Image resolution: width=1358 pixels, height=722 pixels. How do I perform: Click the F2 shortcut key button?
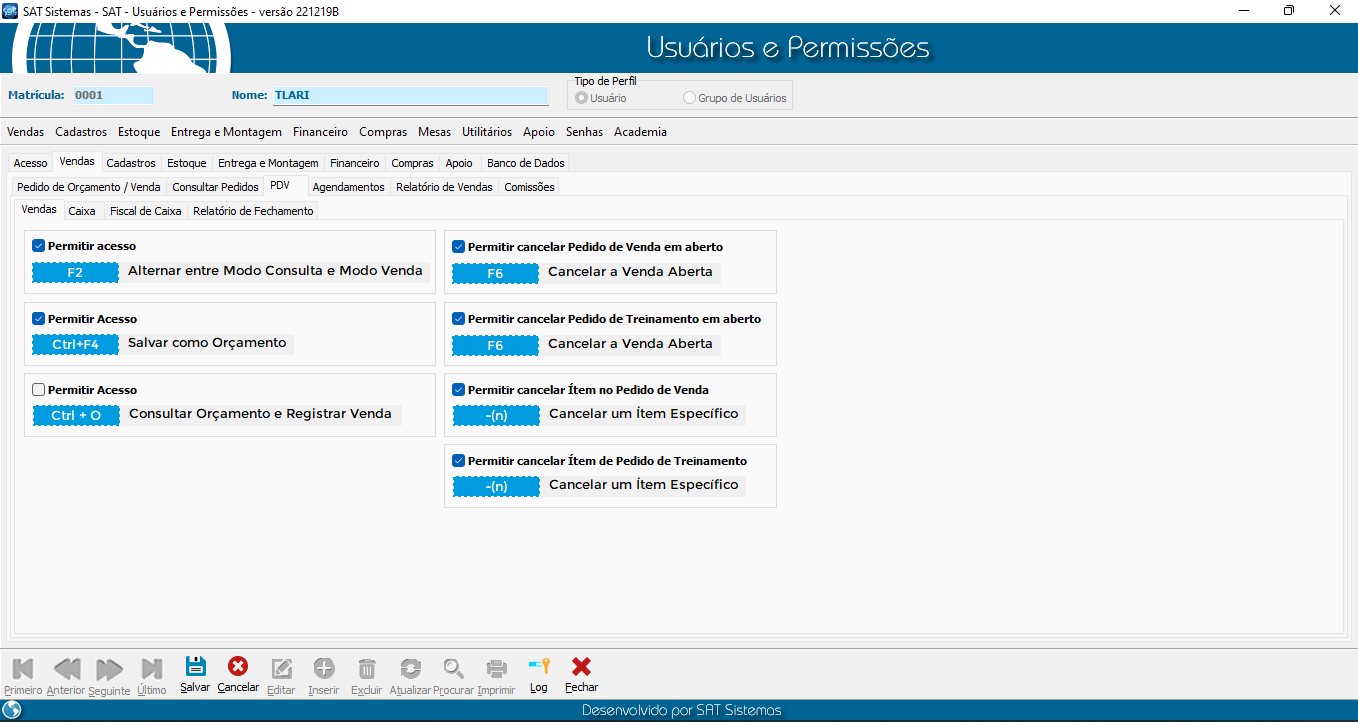pos(75,272)
